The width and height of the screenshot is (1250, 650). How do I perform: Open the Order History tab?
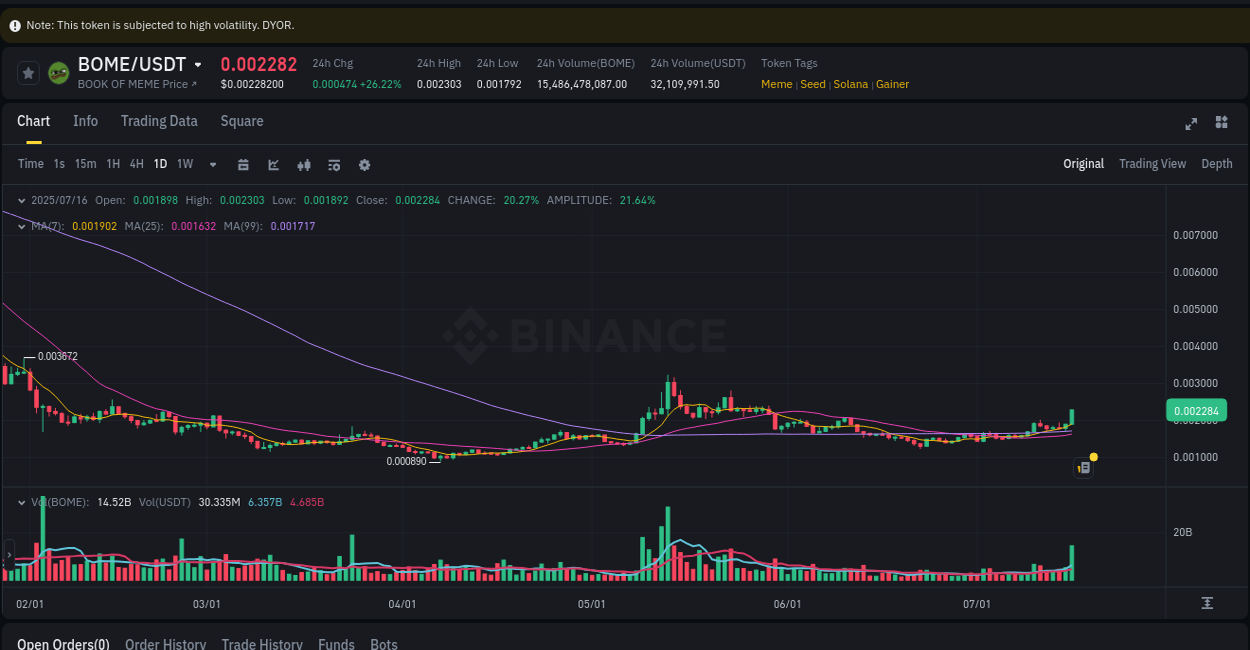pyautogui.click(x=165, y=643)
